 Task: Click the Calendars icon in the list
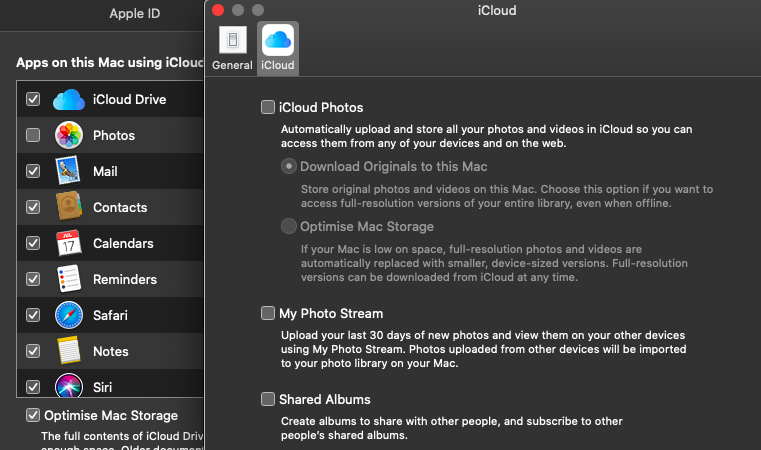[x=68, y=243]
